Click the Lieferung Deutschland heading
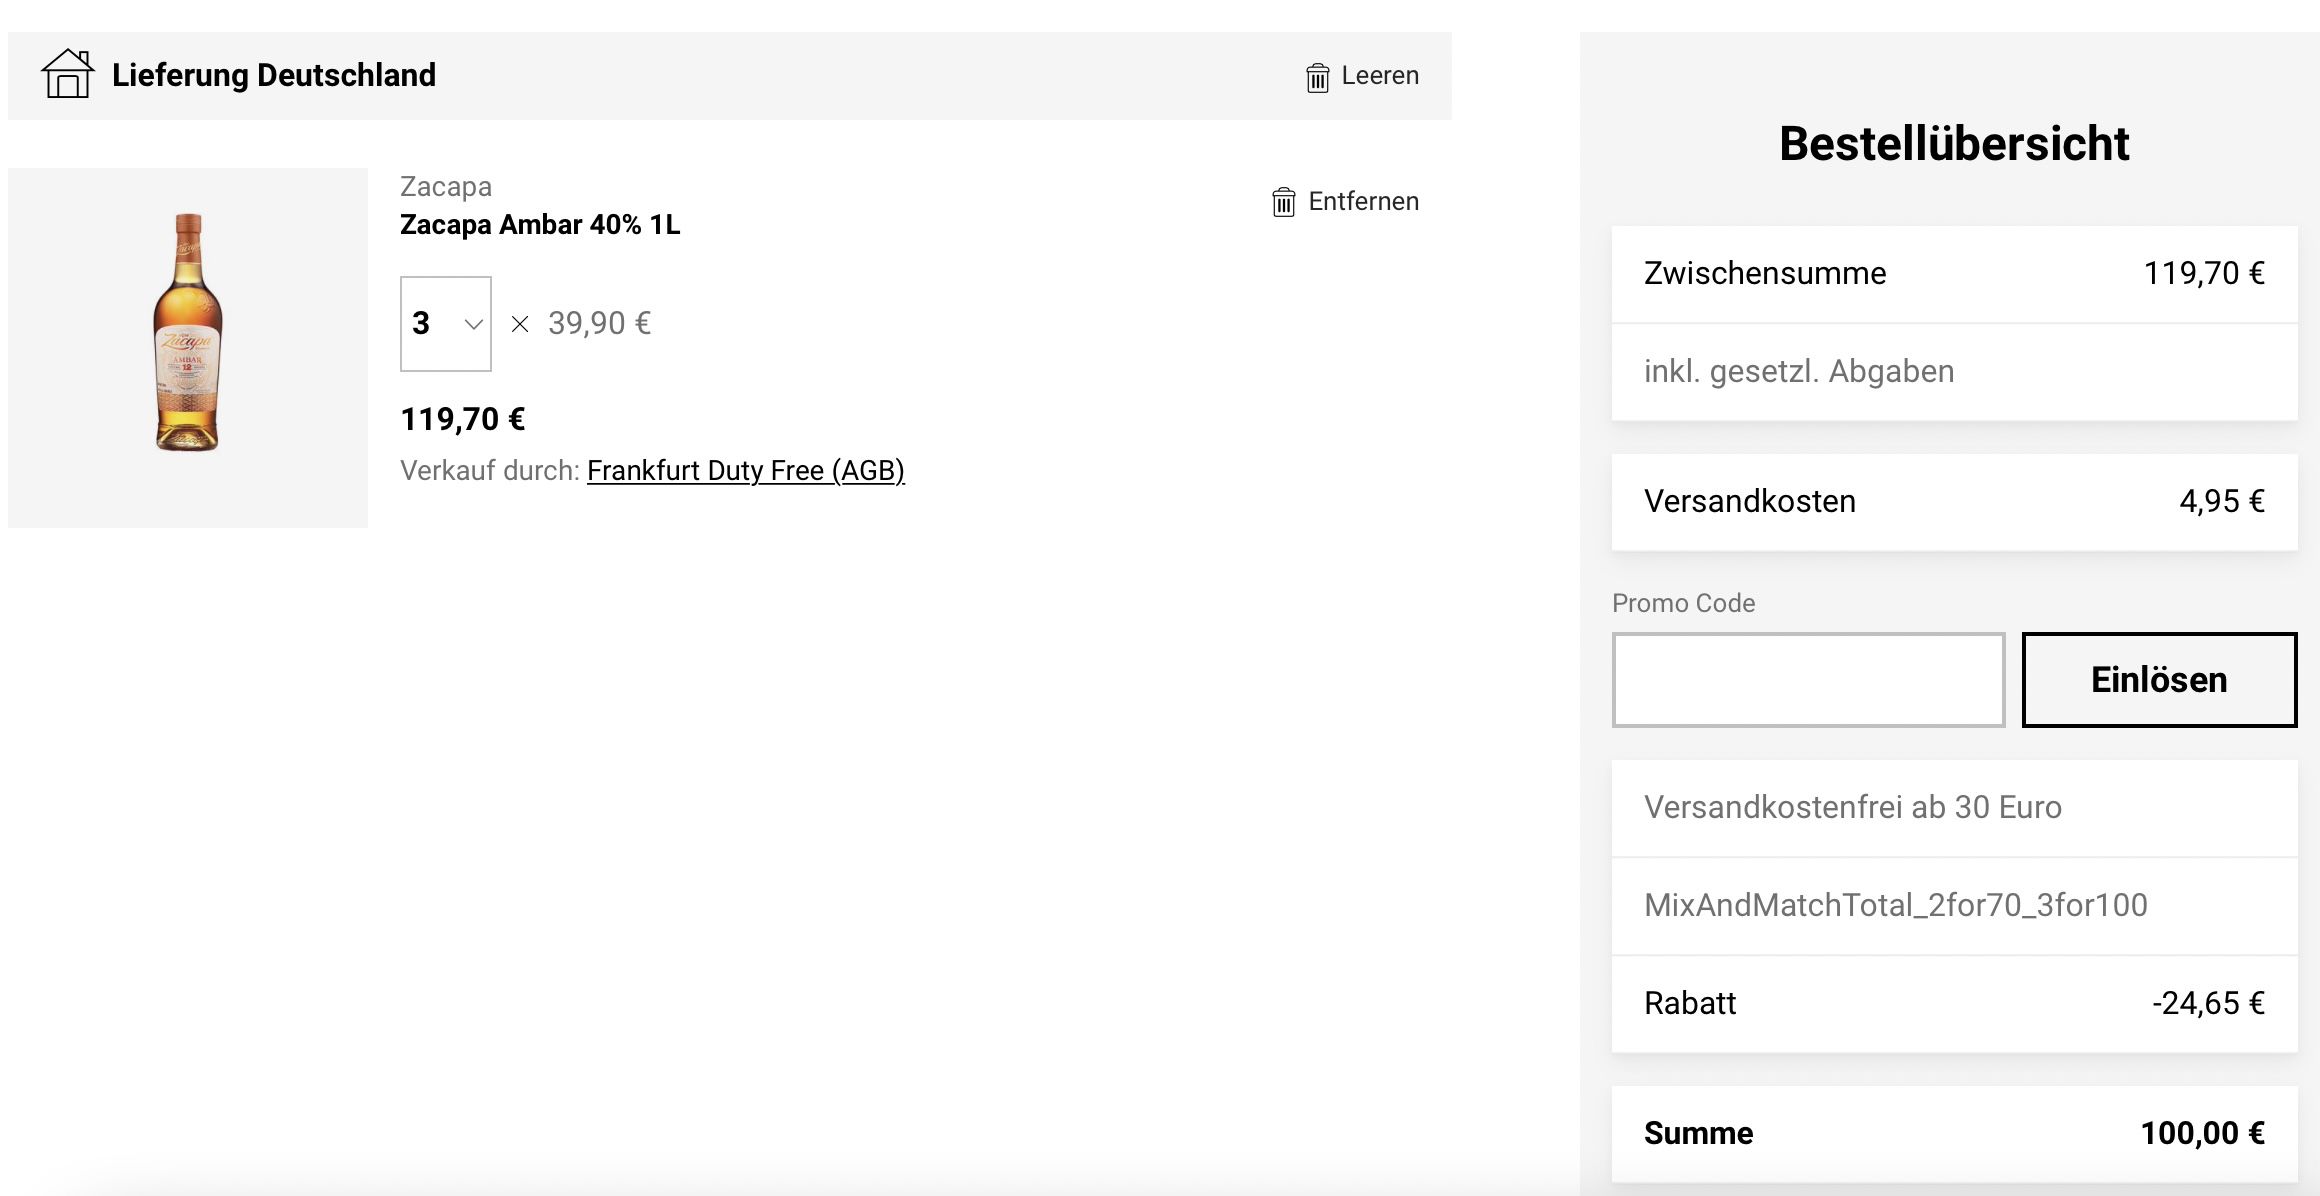This screenshot has width=2320, height=1196. pyautogui.click(x=274, y=75)
